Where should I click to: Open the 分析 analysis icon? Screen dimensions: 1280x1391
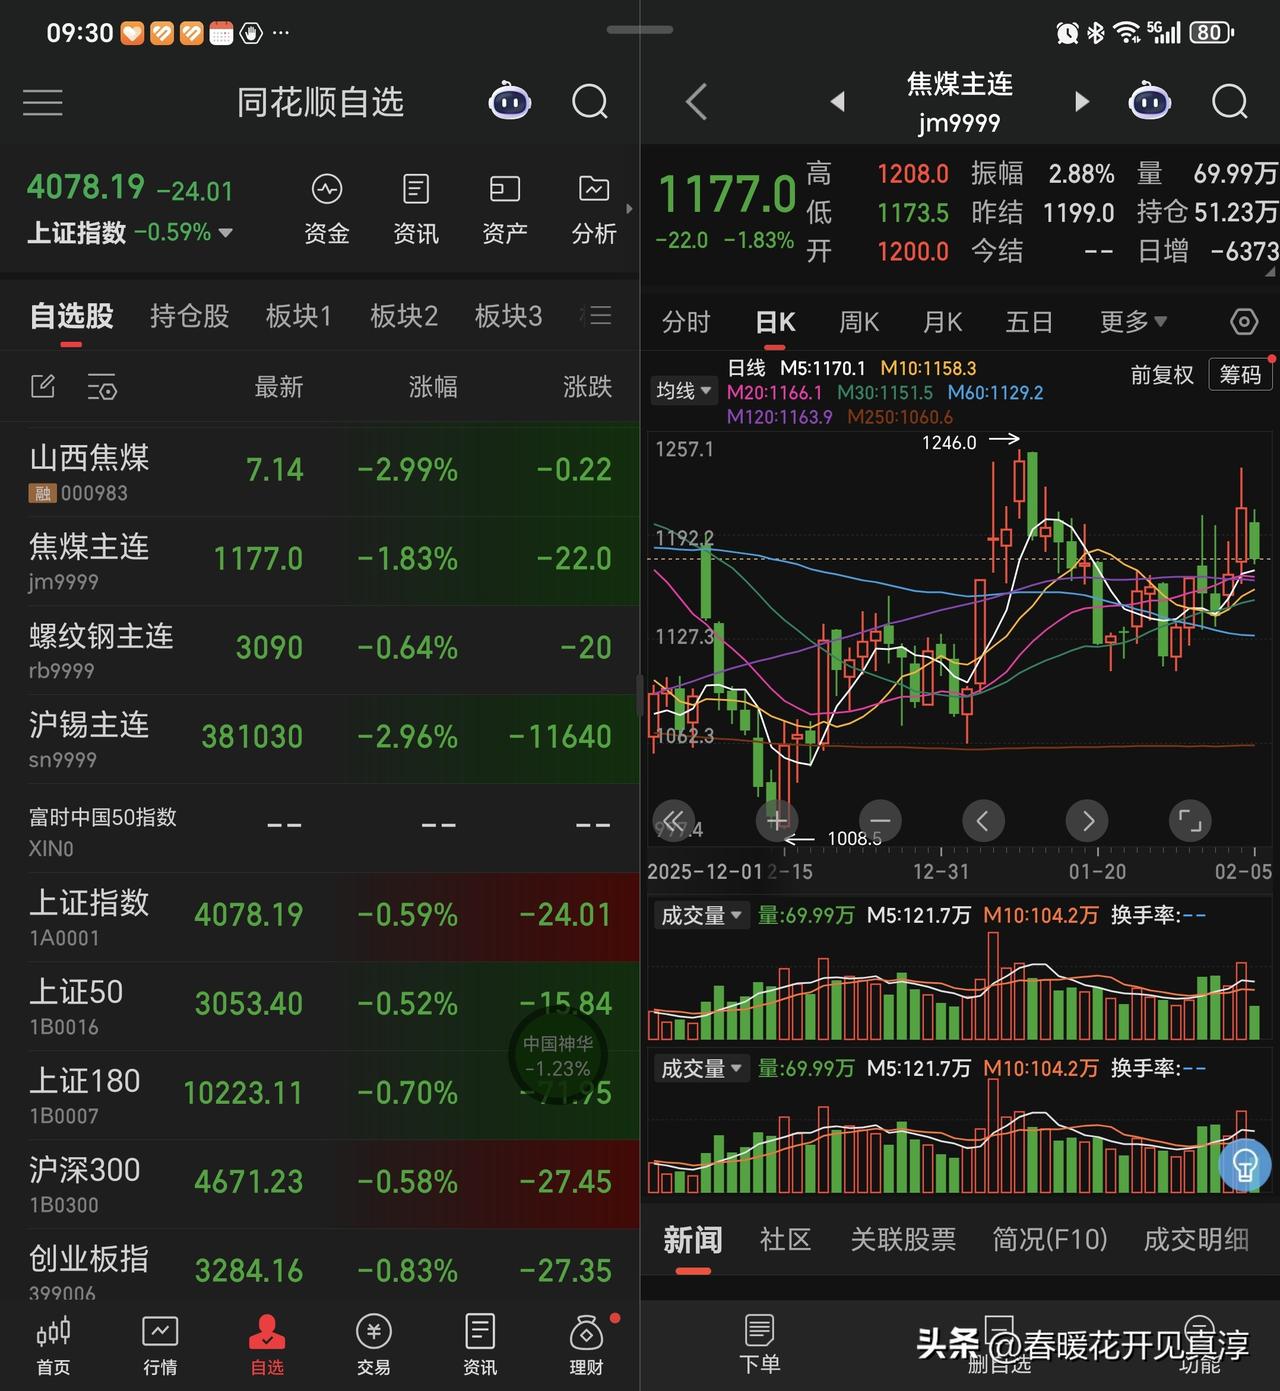[x=594, y=210]
